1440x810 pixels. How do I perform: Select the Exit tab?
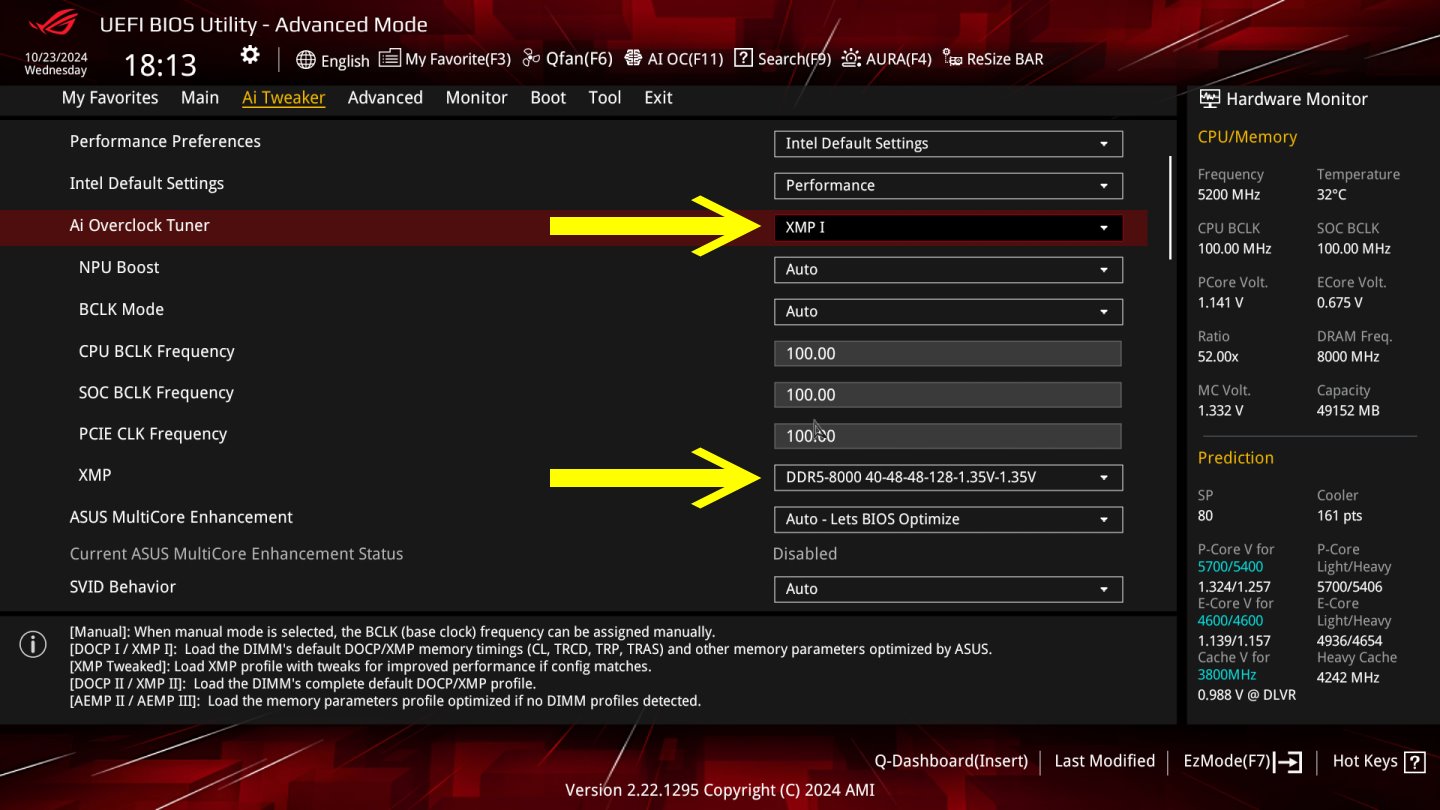pyautogui.click(x=658, y=98)
